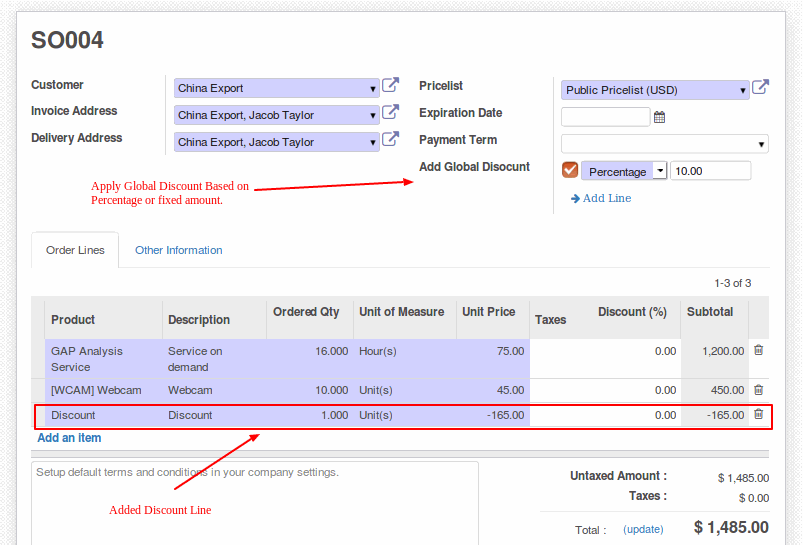Edit the -165.00 unit price cell

493,415
